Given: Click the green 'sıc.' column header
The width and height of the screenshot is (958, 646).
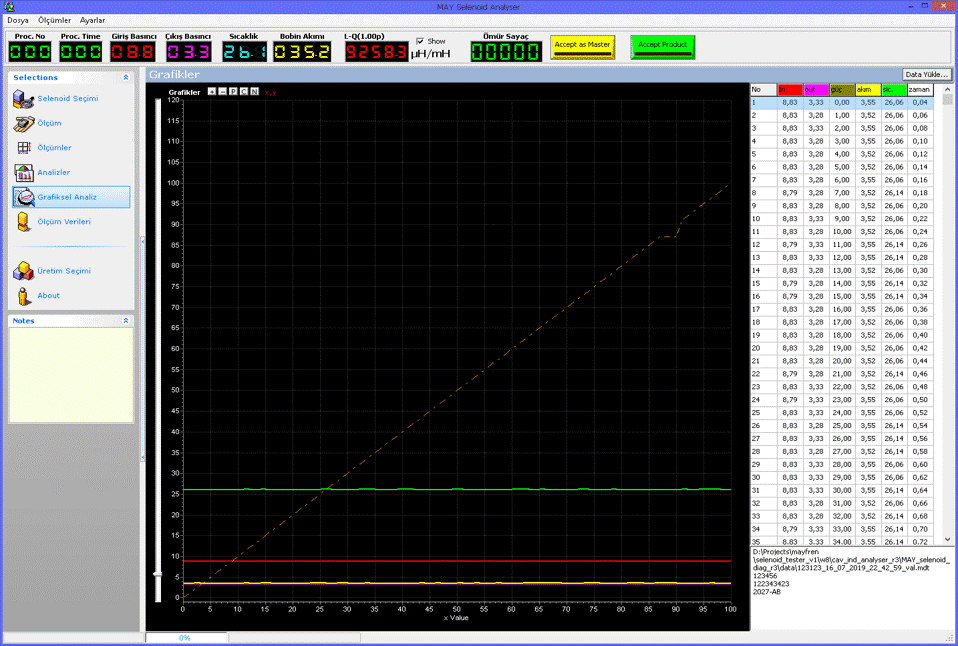Looking at the screenshot, I should coord(894,90).
